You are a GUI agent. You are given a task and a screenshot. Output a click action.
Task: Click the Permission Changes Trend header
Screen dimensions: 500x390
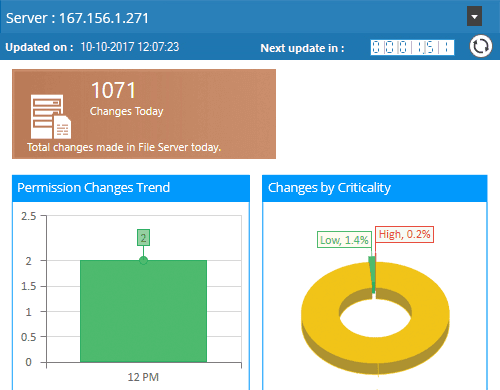pyautogui.click(x=131, y=188)
